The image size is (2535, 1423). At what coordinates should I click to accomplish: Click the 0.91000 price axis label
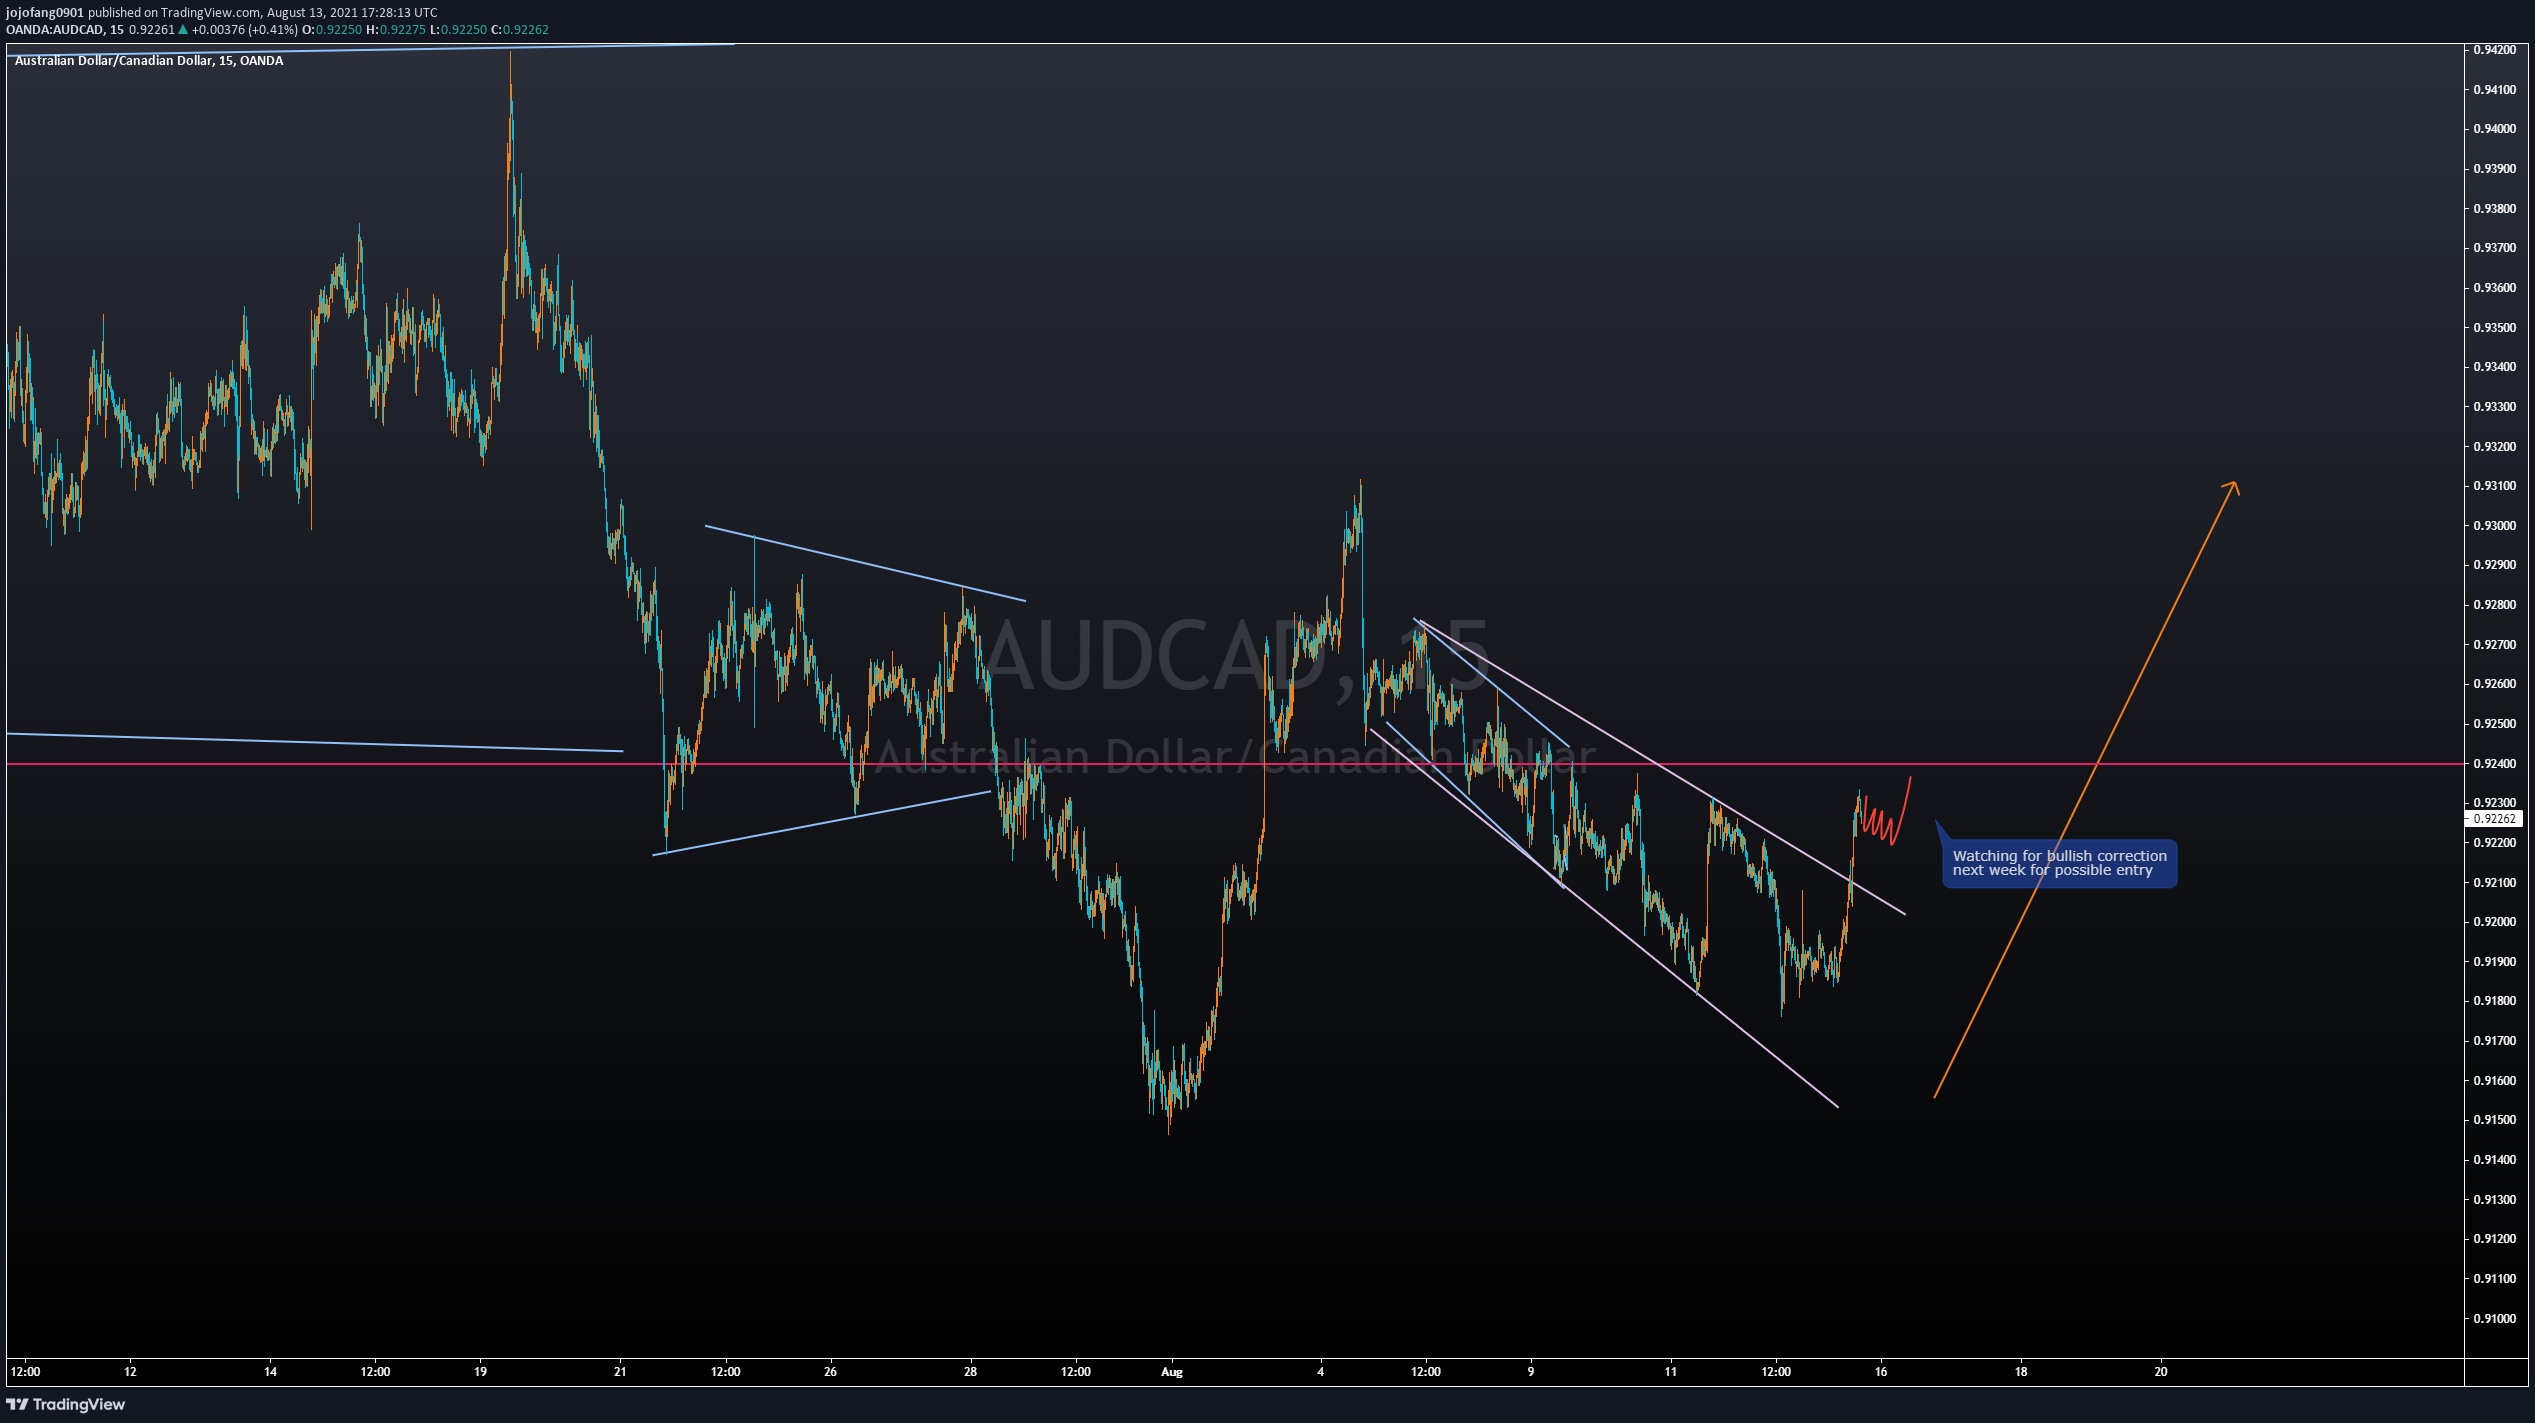2494,1318
